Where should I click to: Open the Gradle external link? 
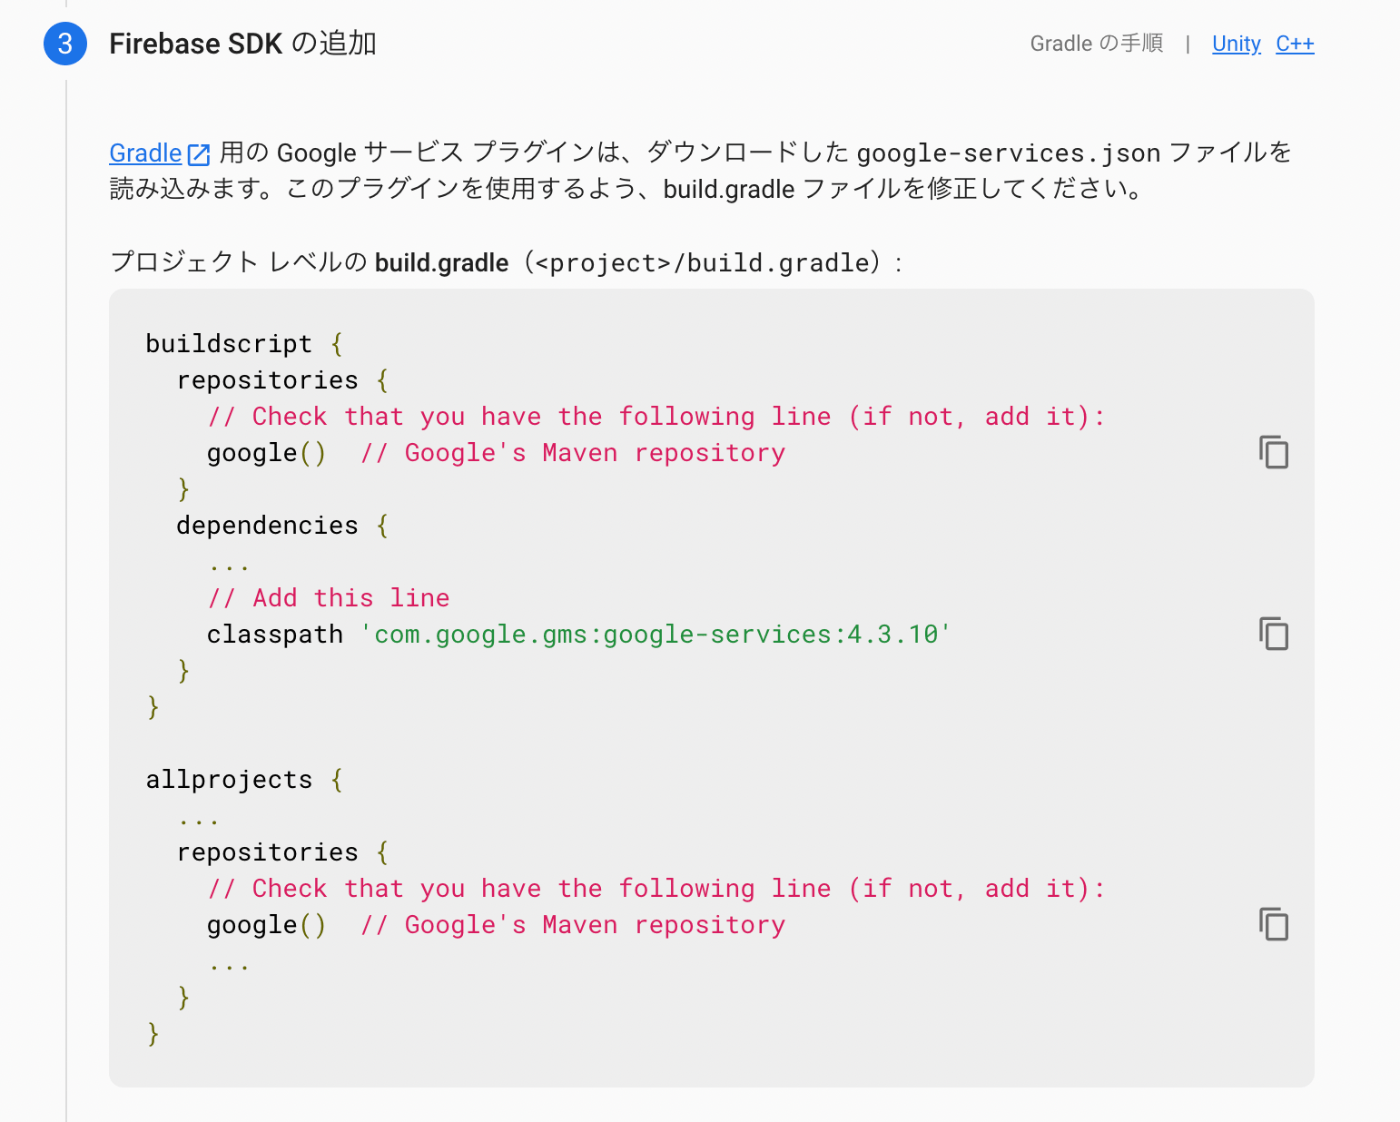click(x=145, y=153)
